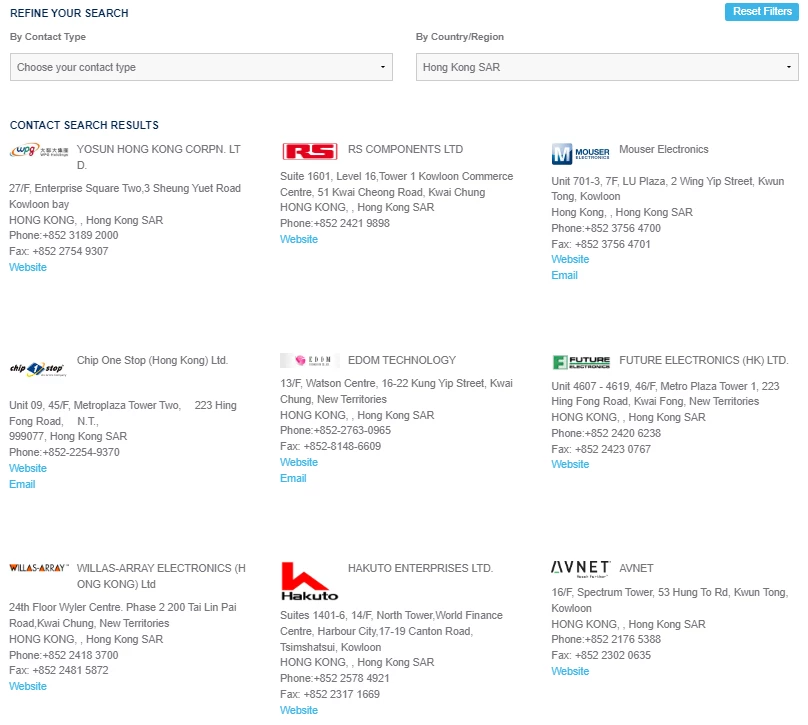Click the Mouser Electronics company name
This screenshot has width=808, height=725.
[x=664, y=149]
